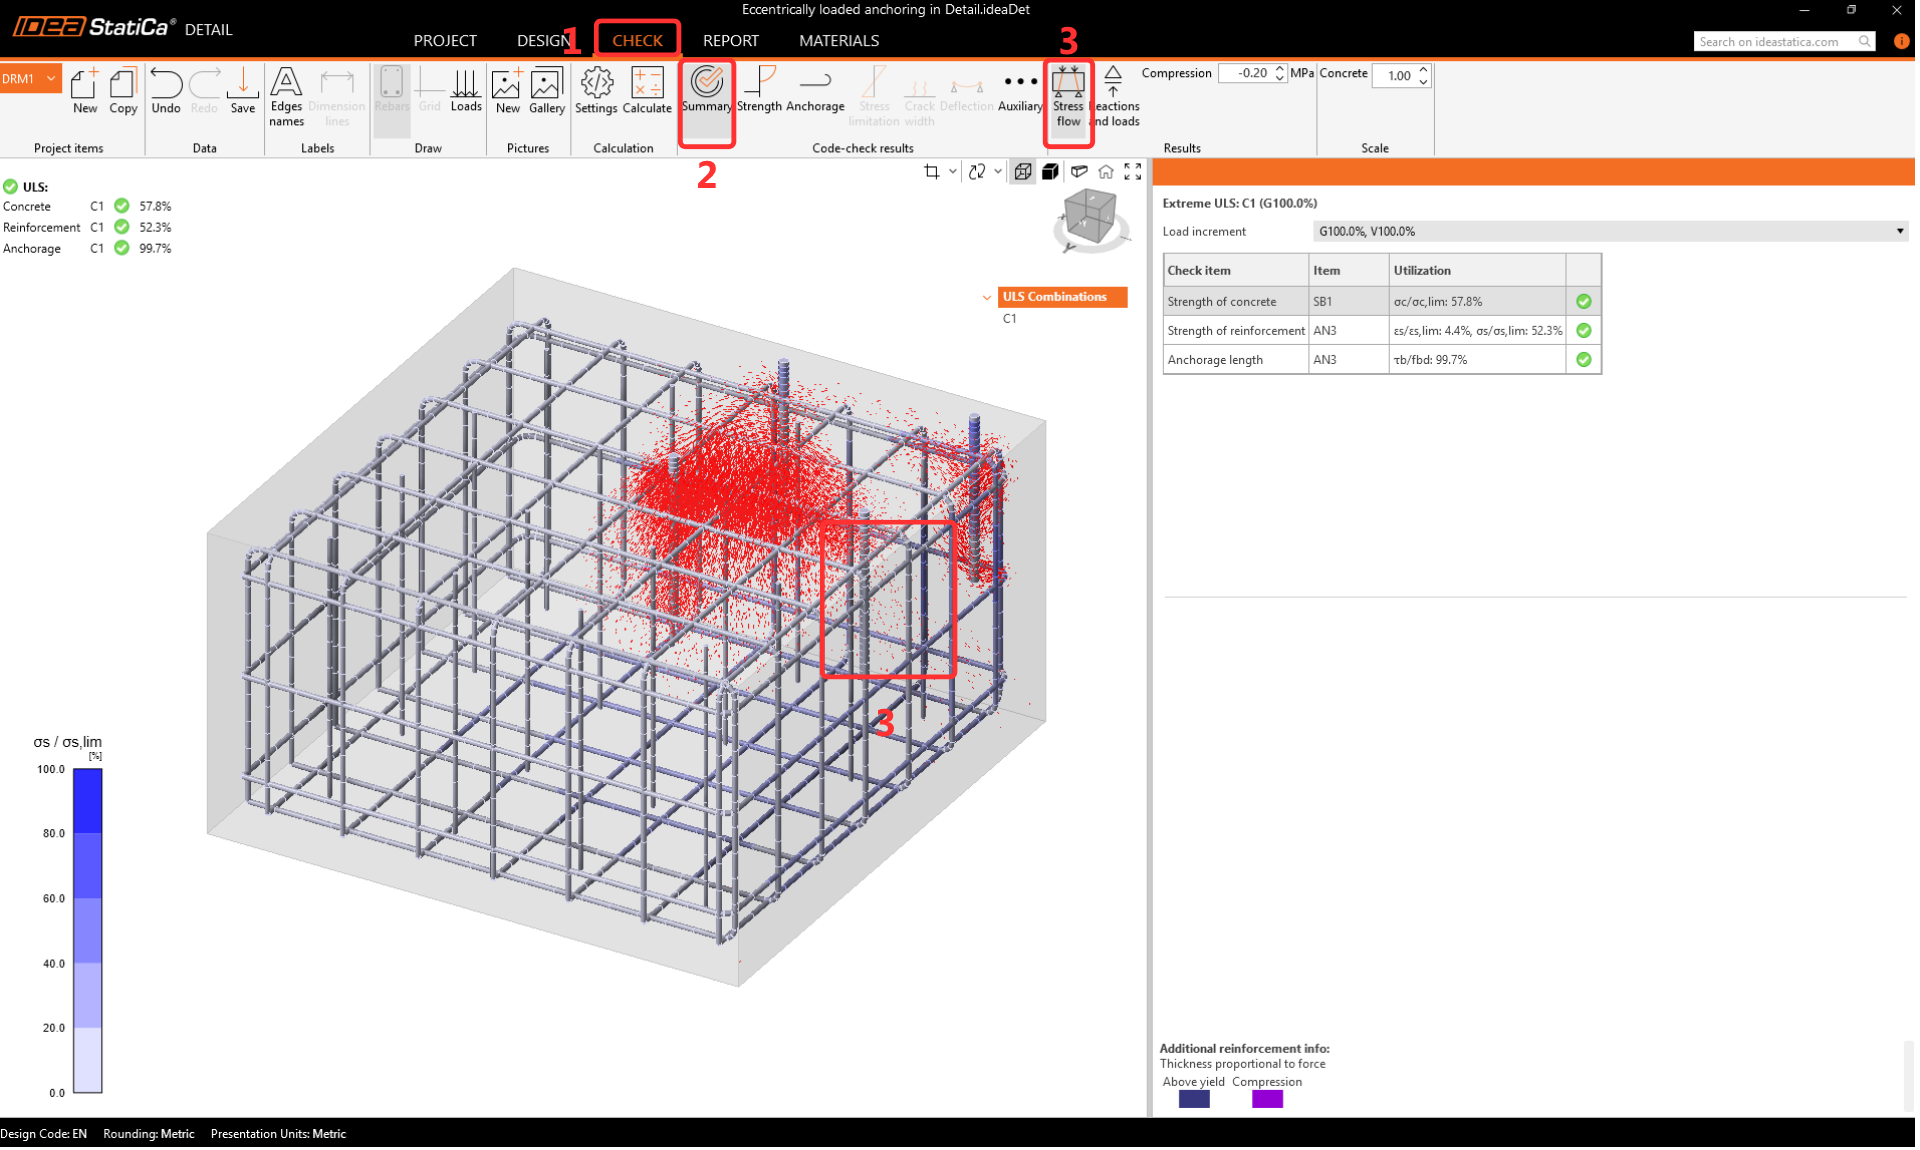1920x1150 pixels.
Task: Reset view with the home icon
Action: (1106, 172)
